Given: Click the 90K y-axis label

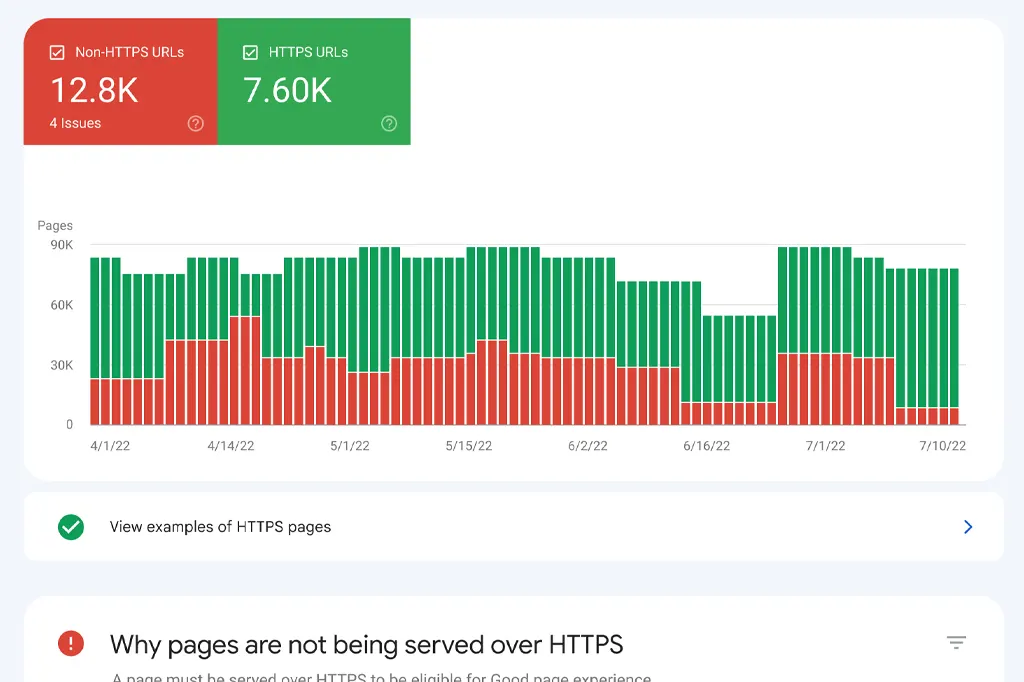Looking at the screenshot, I should tap(62, 245).
